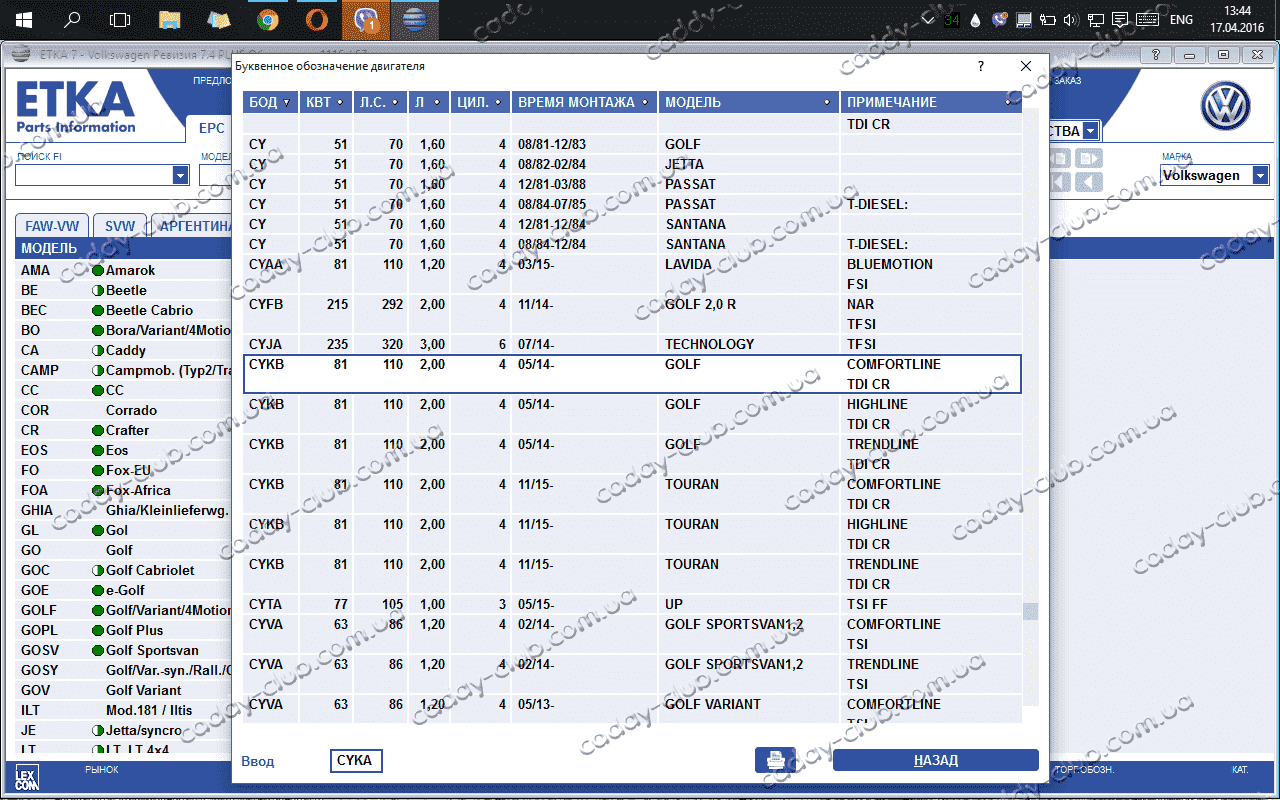Select the CYFB GOLF 2,0 R row
Image resolution: width=1280 pixels, height=800 pixels.
(x=632, y=314)
